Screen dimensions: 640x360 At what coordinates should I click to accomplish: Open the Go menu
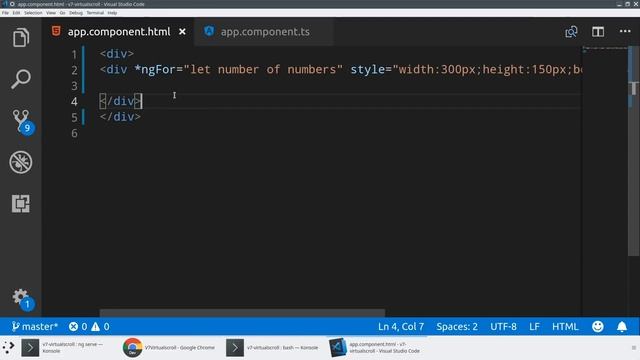(x=62, y=13)
